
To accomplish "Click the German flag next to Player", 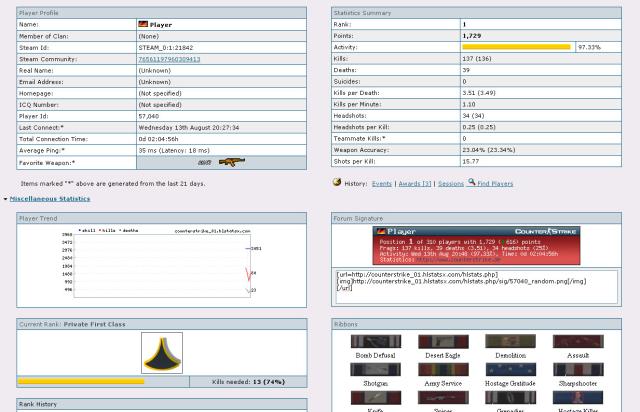I will point(143,23).
